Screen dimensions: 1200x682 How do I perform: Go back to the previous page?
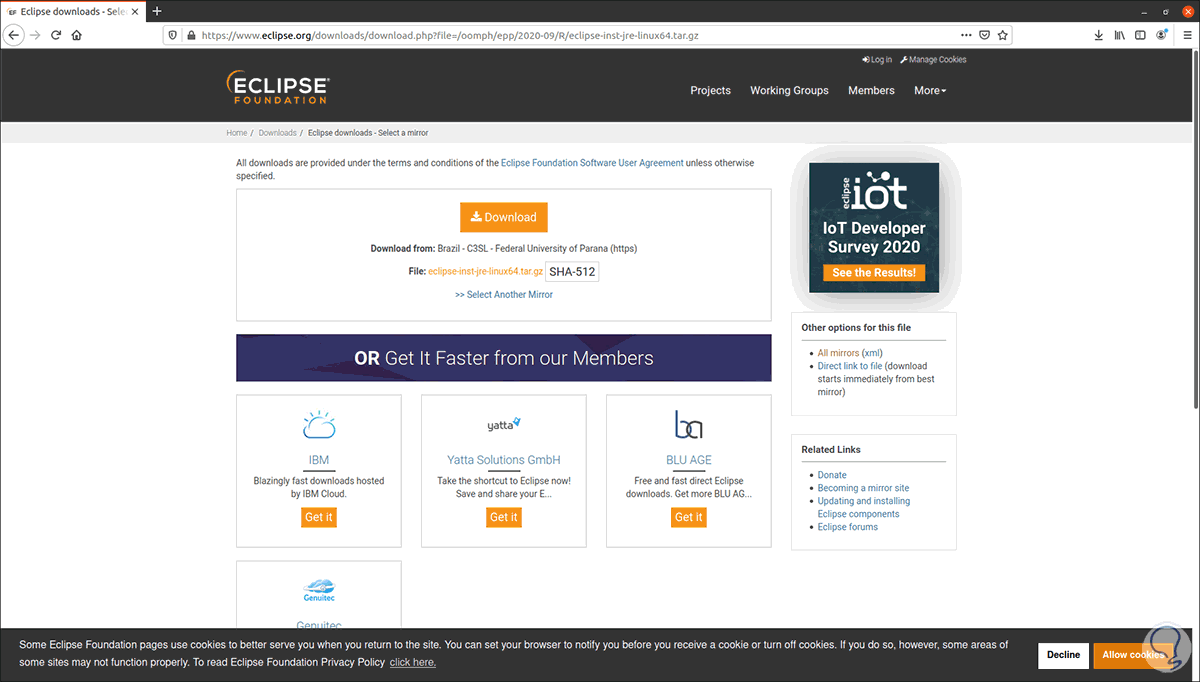(x=14, y=34)
